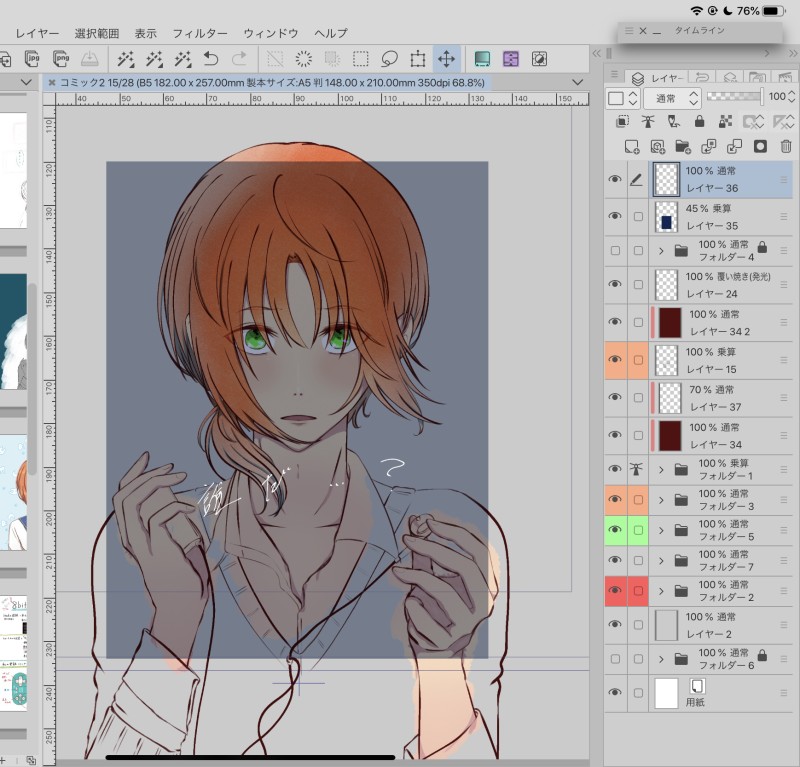Image resolution: width=800 pixels, height=767 pixels.
Task: Expand フォルダー 2 in layer list
Action: point(661,591)
